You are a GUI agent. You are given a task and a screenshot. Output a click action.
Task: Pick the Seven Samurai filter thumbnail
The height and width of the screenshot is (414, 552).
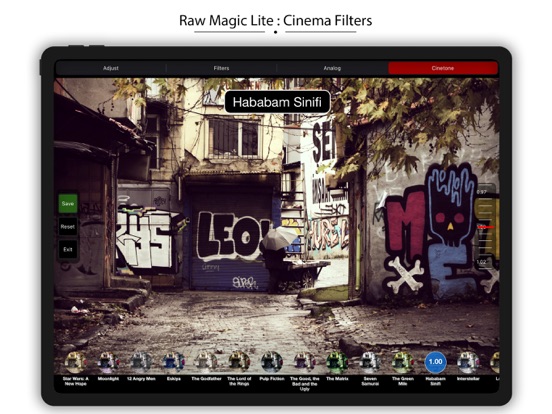(x=370, y=362)
